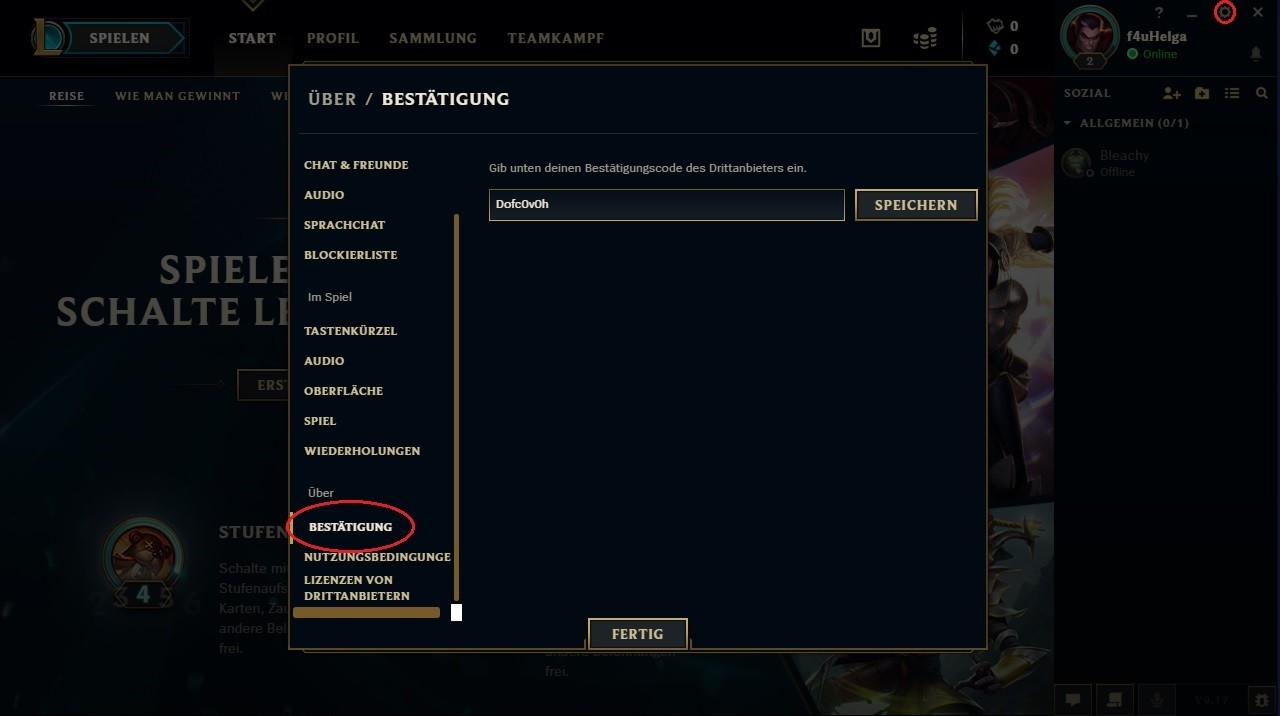
Task: Open the notifications bell
Action: pos(1256,53)
